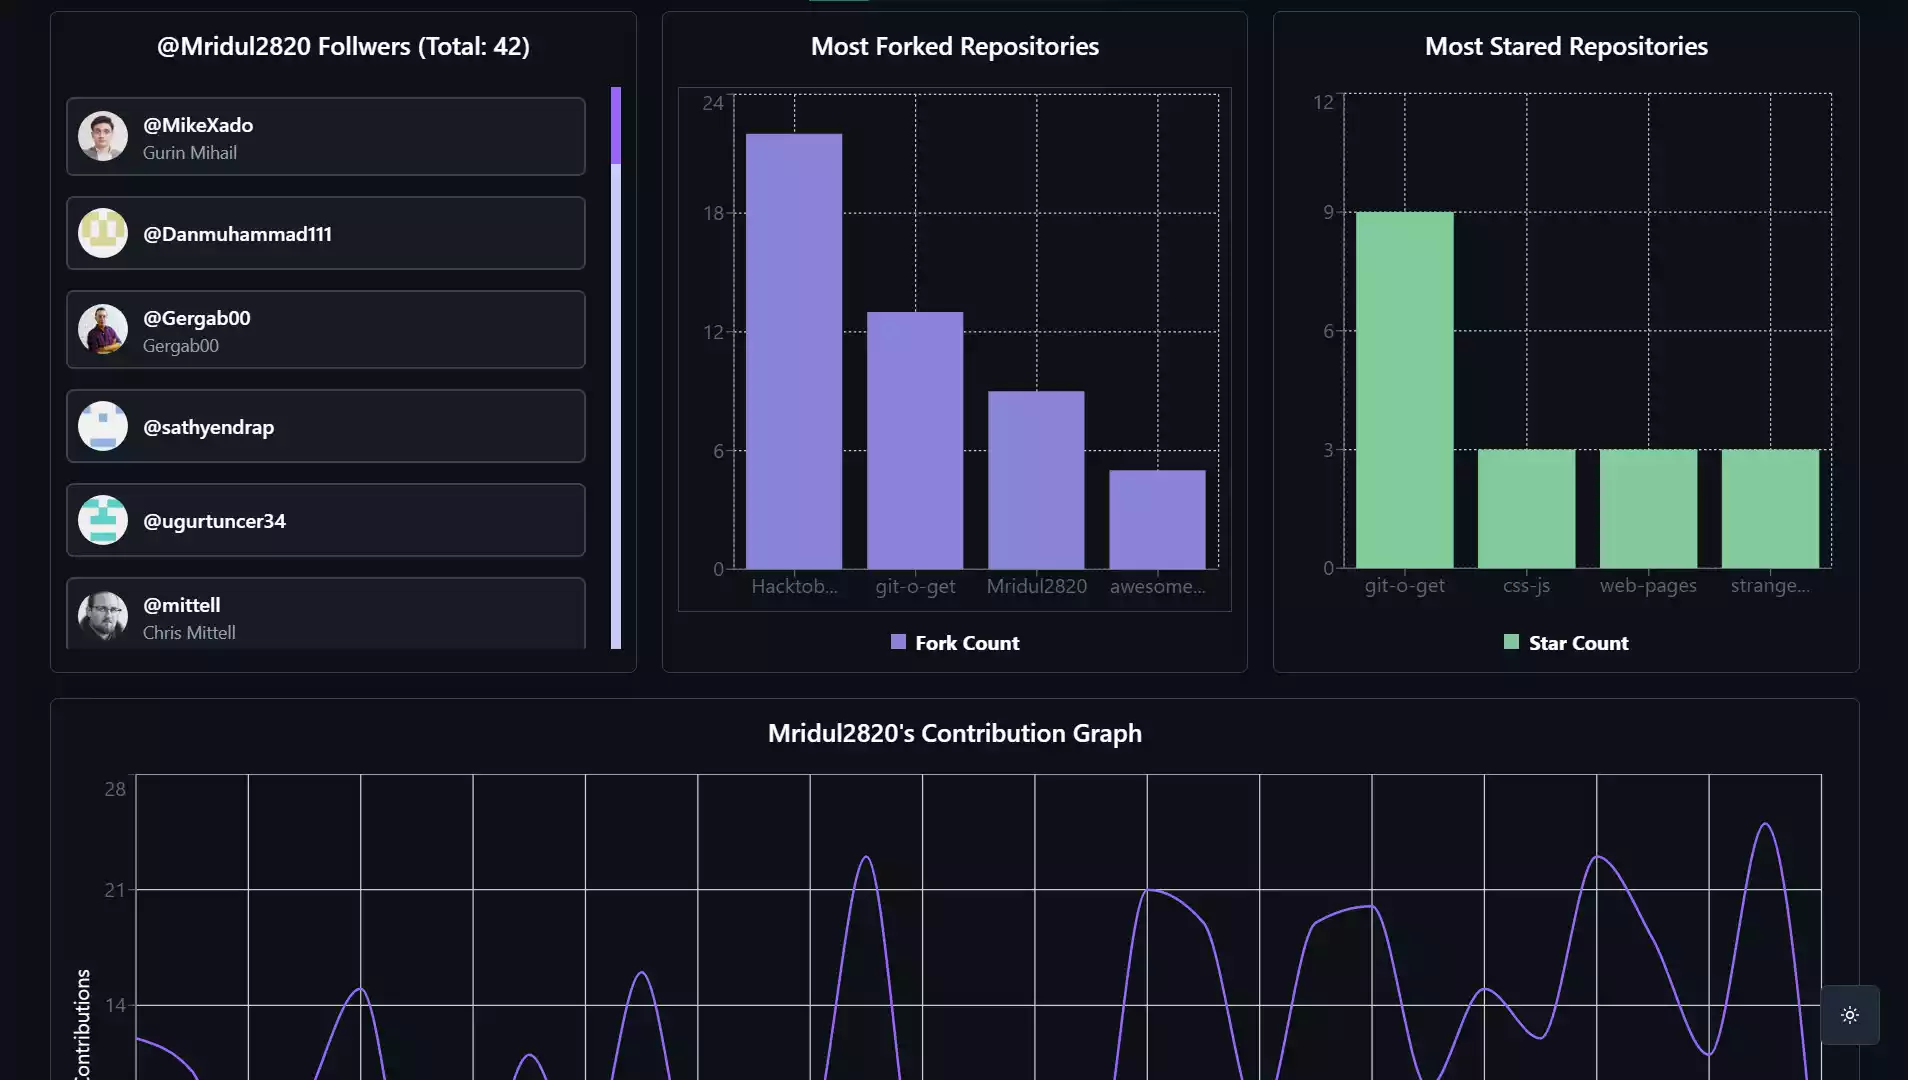Click the strange... axis label
Screen dimensions: 1908x1080
click(1770, 585)
